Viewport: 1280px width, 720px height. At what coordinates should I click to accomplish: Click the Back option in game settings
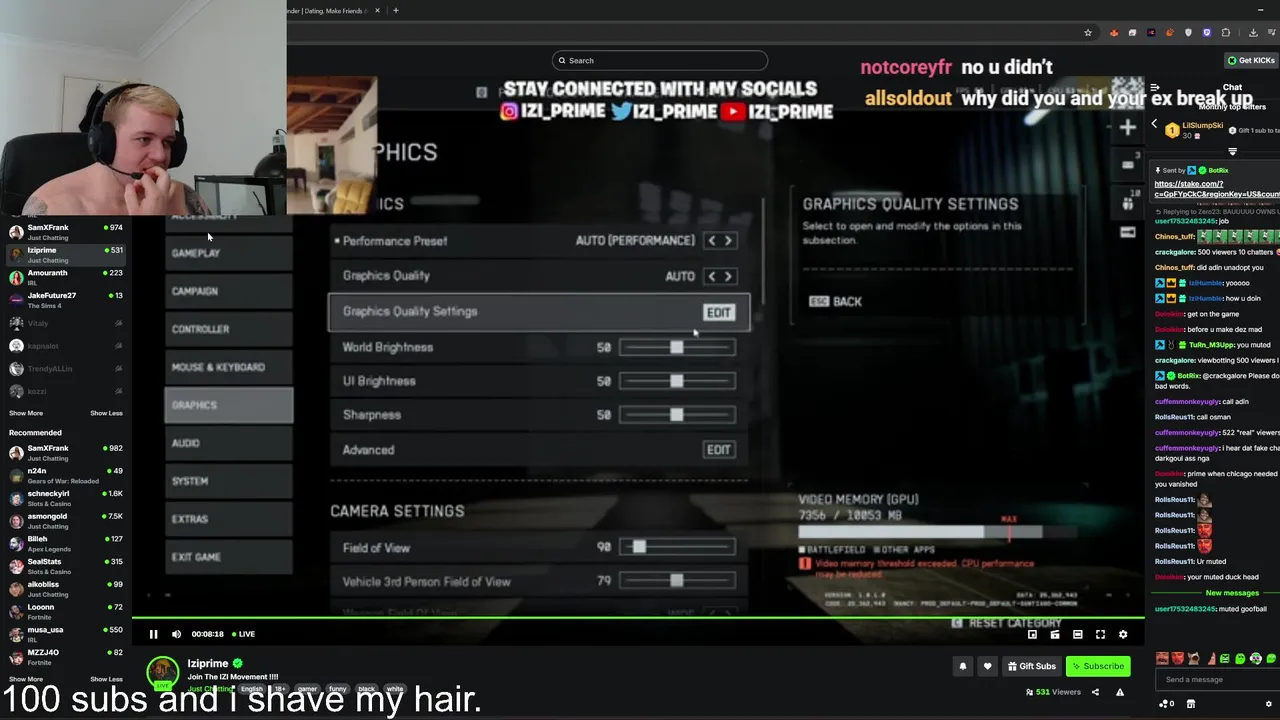836,301
